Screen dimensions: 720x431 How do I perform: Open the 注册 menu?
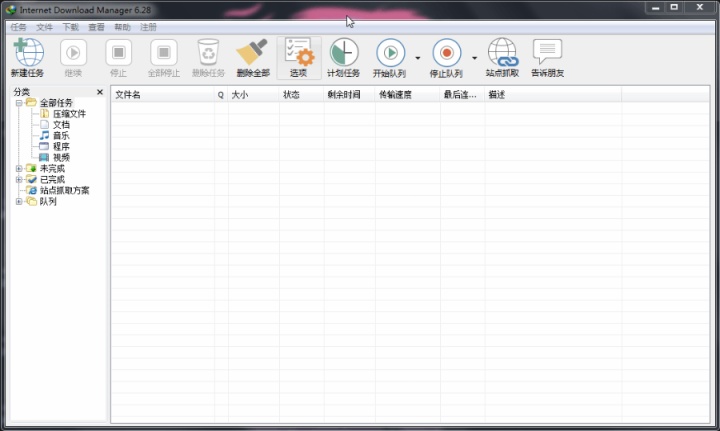[148, 27]
